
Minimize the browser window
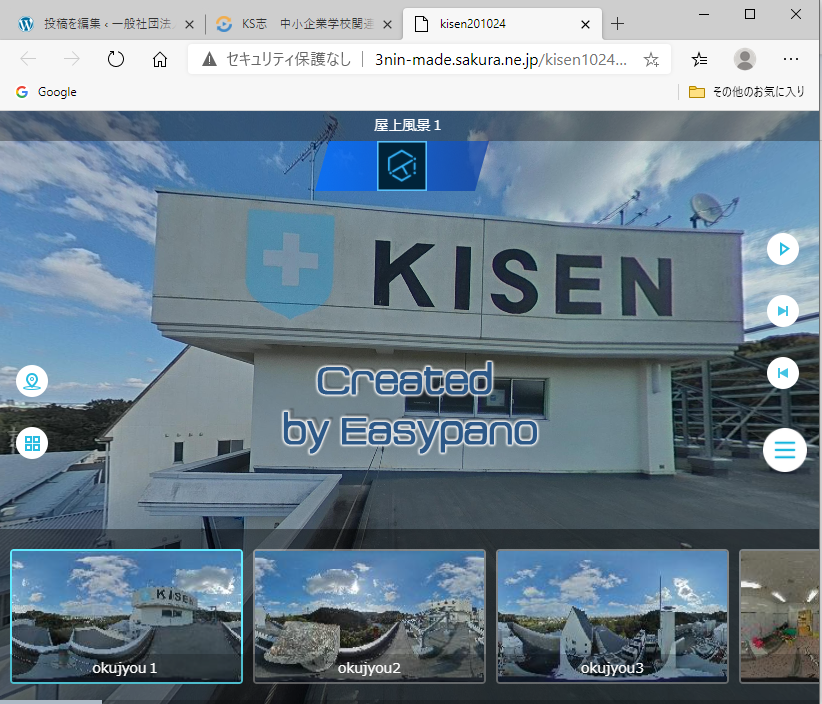pos(704,14)
